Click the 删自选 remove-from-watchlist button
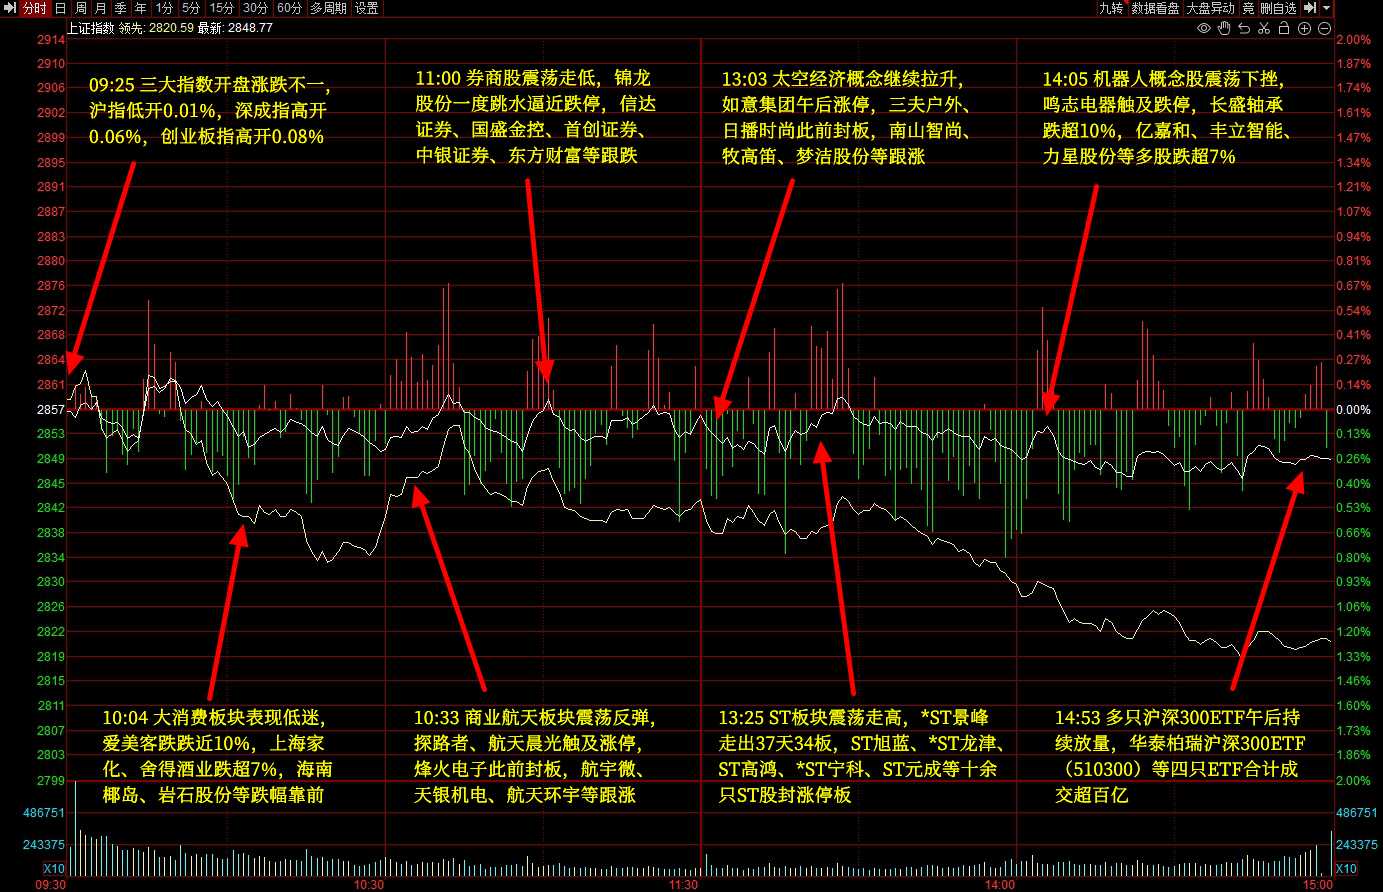Viewport: 1383px width, 892px height. pyautogui.click(x=1278, y=8)
